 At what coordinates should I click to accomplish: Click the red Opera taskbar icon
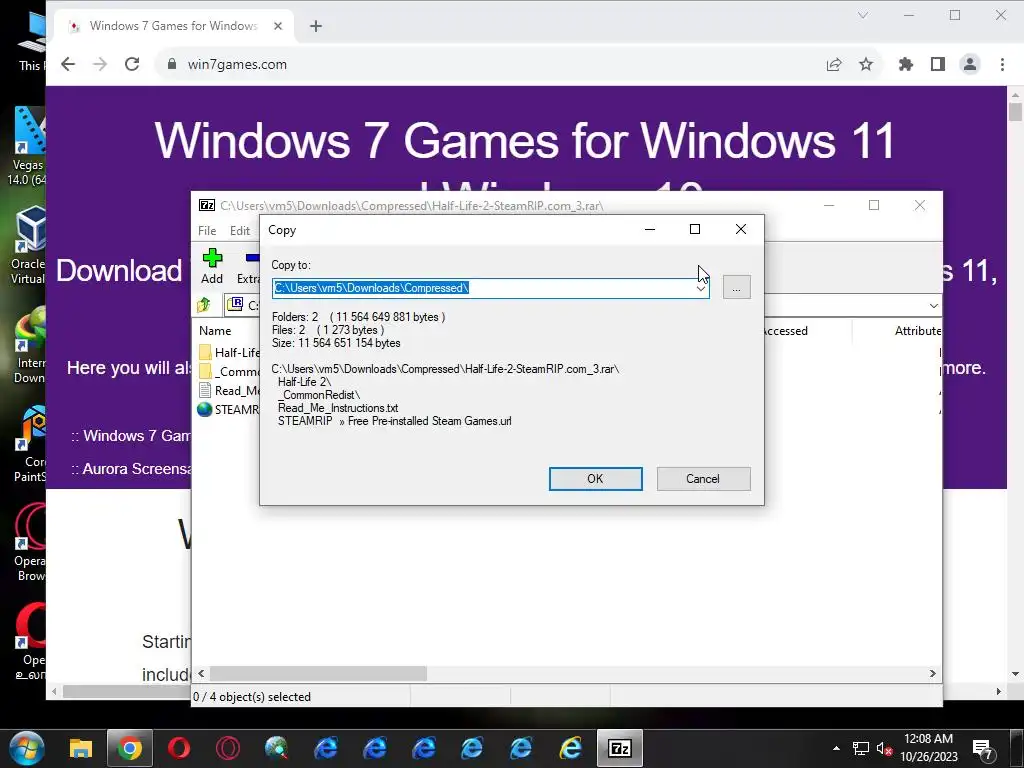click(x=178, y=748)
